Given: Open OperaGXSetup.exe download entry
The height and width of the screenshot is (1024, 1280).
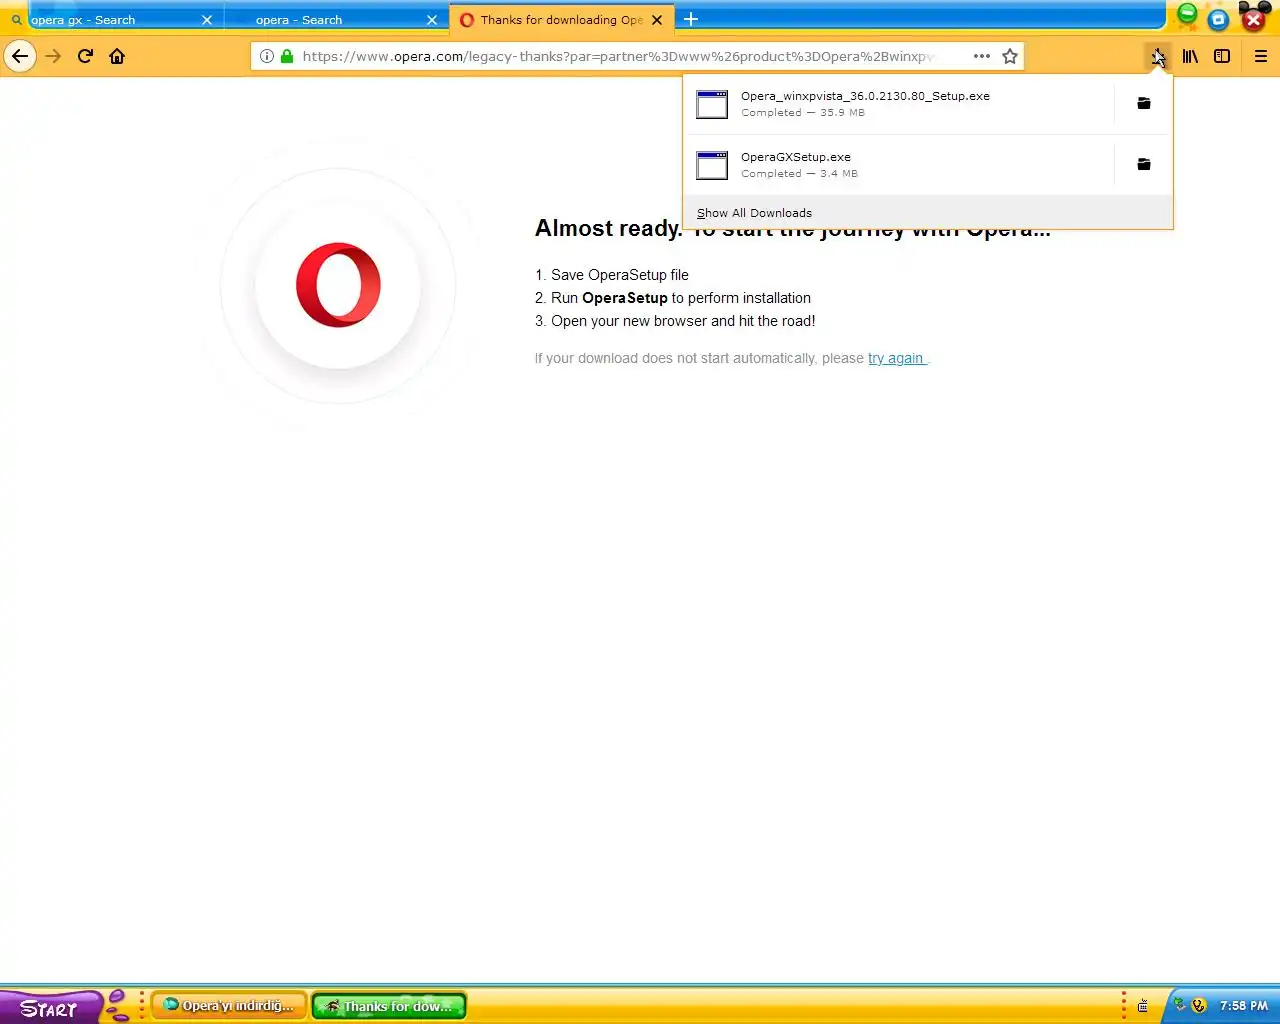Looking at the screenshot, I should [898, 165].
